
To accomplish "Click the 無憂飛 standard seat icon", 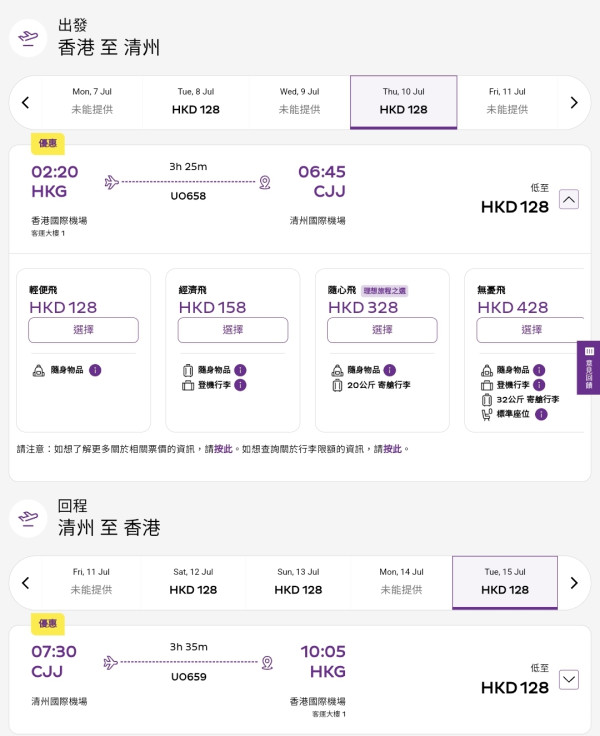I will pyautogui.click(x=486, y=414).
